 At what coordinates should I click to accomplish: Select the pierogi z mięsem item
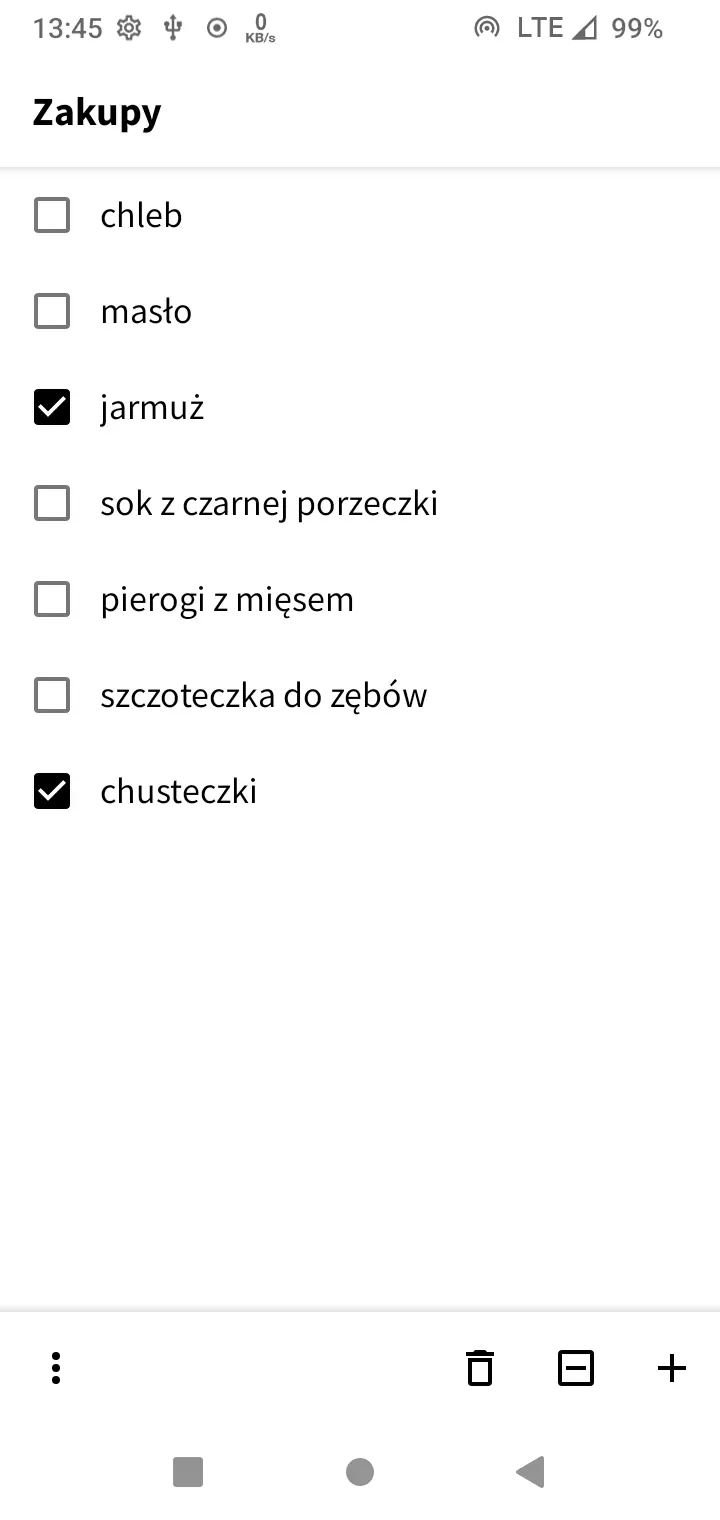52,599
